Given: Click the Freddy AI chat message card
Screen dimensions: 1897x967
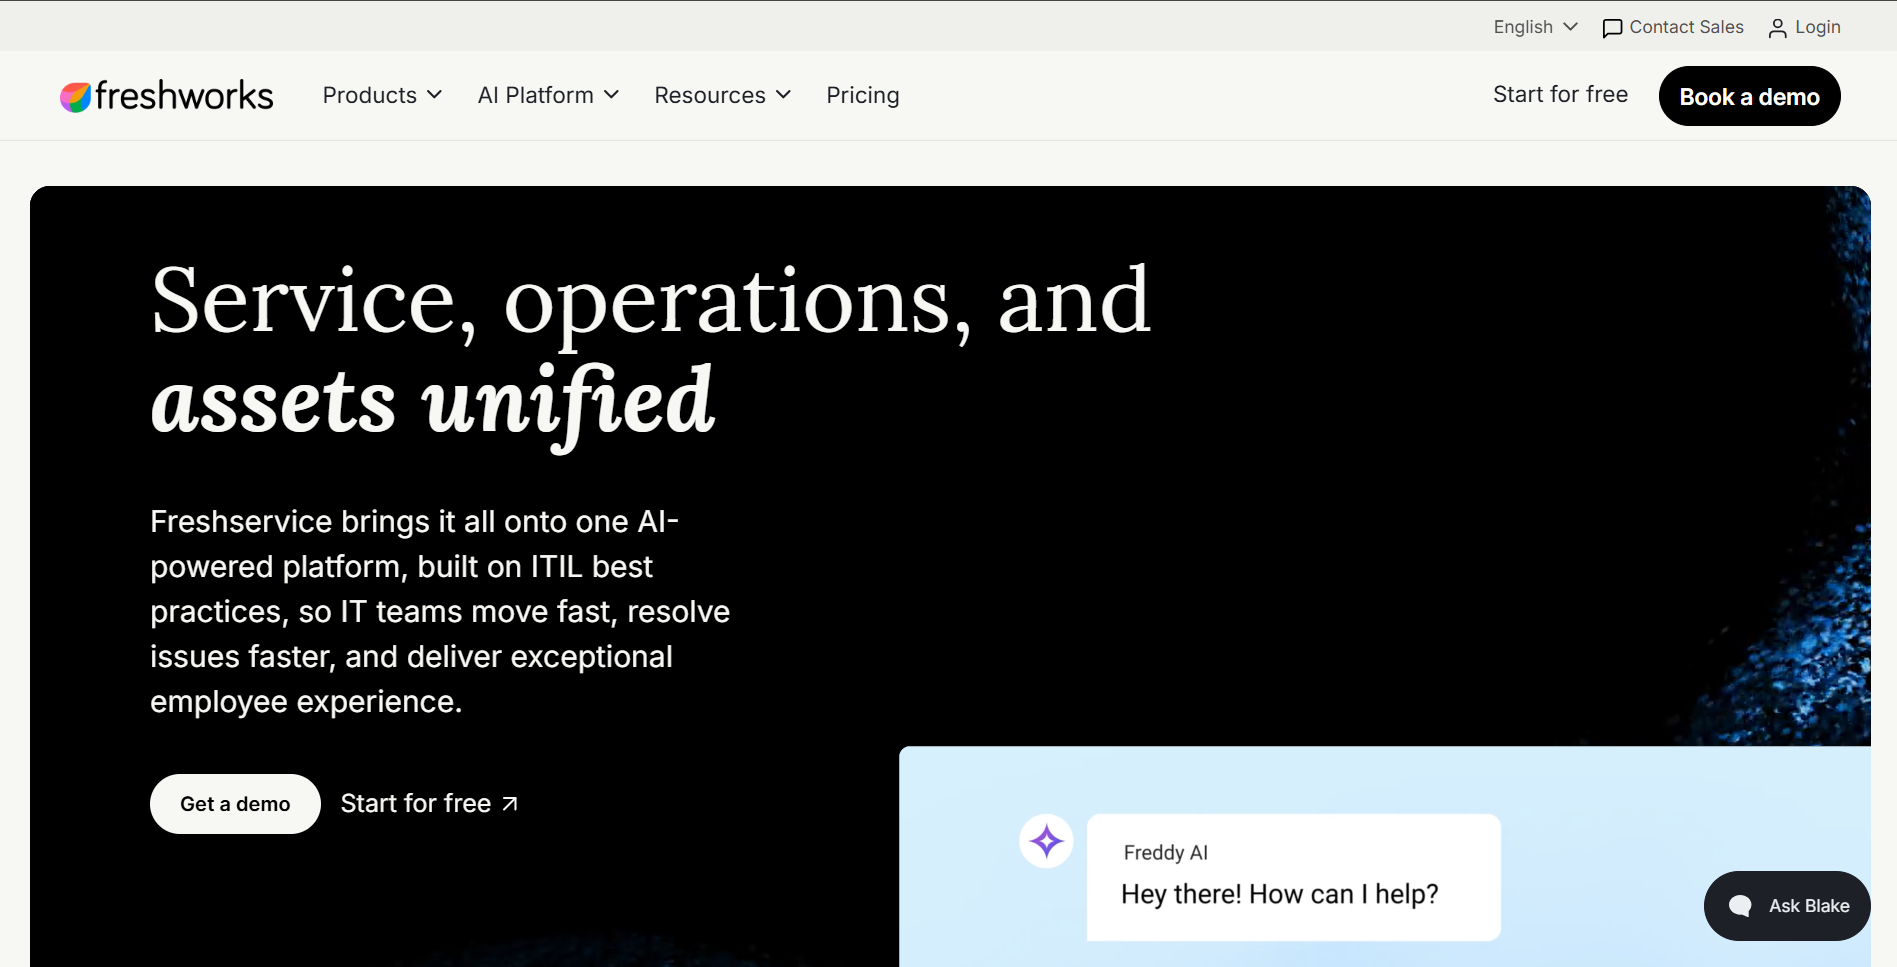Looking at the screenshot, I should tap(1293, 877).
